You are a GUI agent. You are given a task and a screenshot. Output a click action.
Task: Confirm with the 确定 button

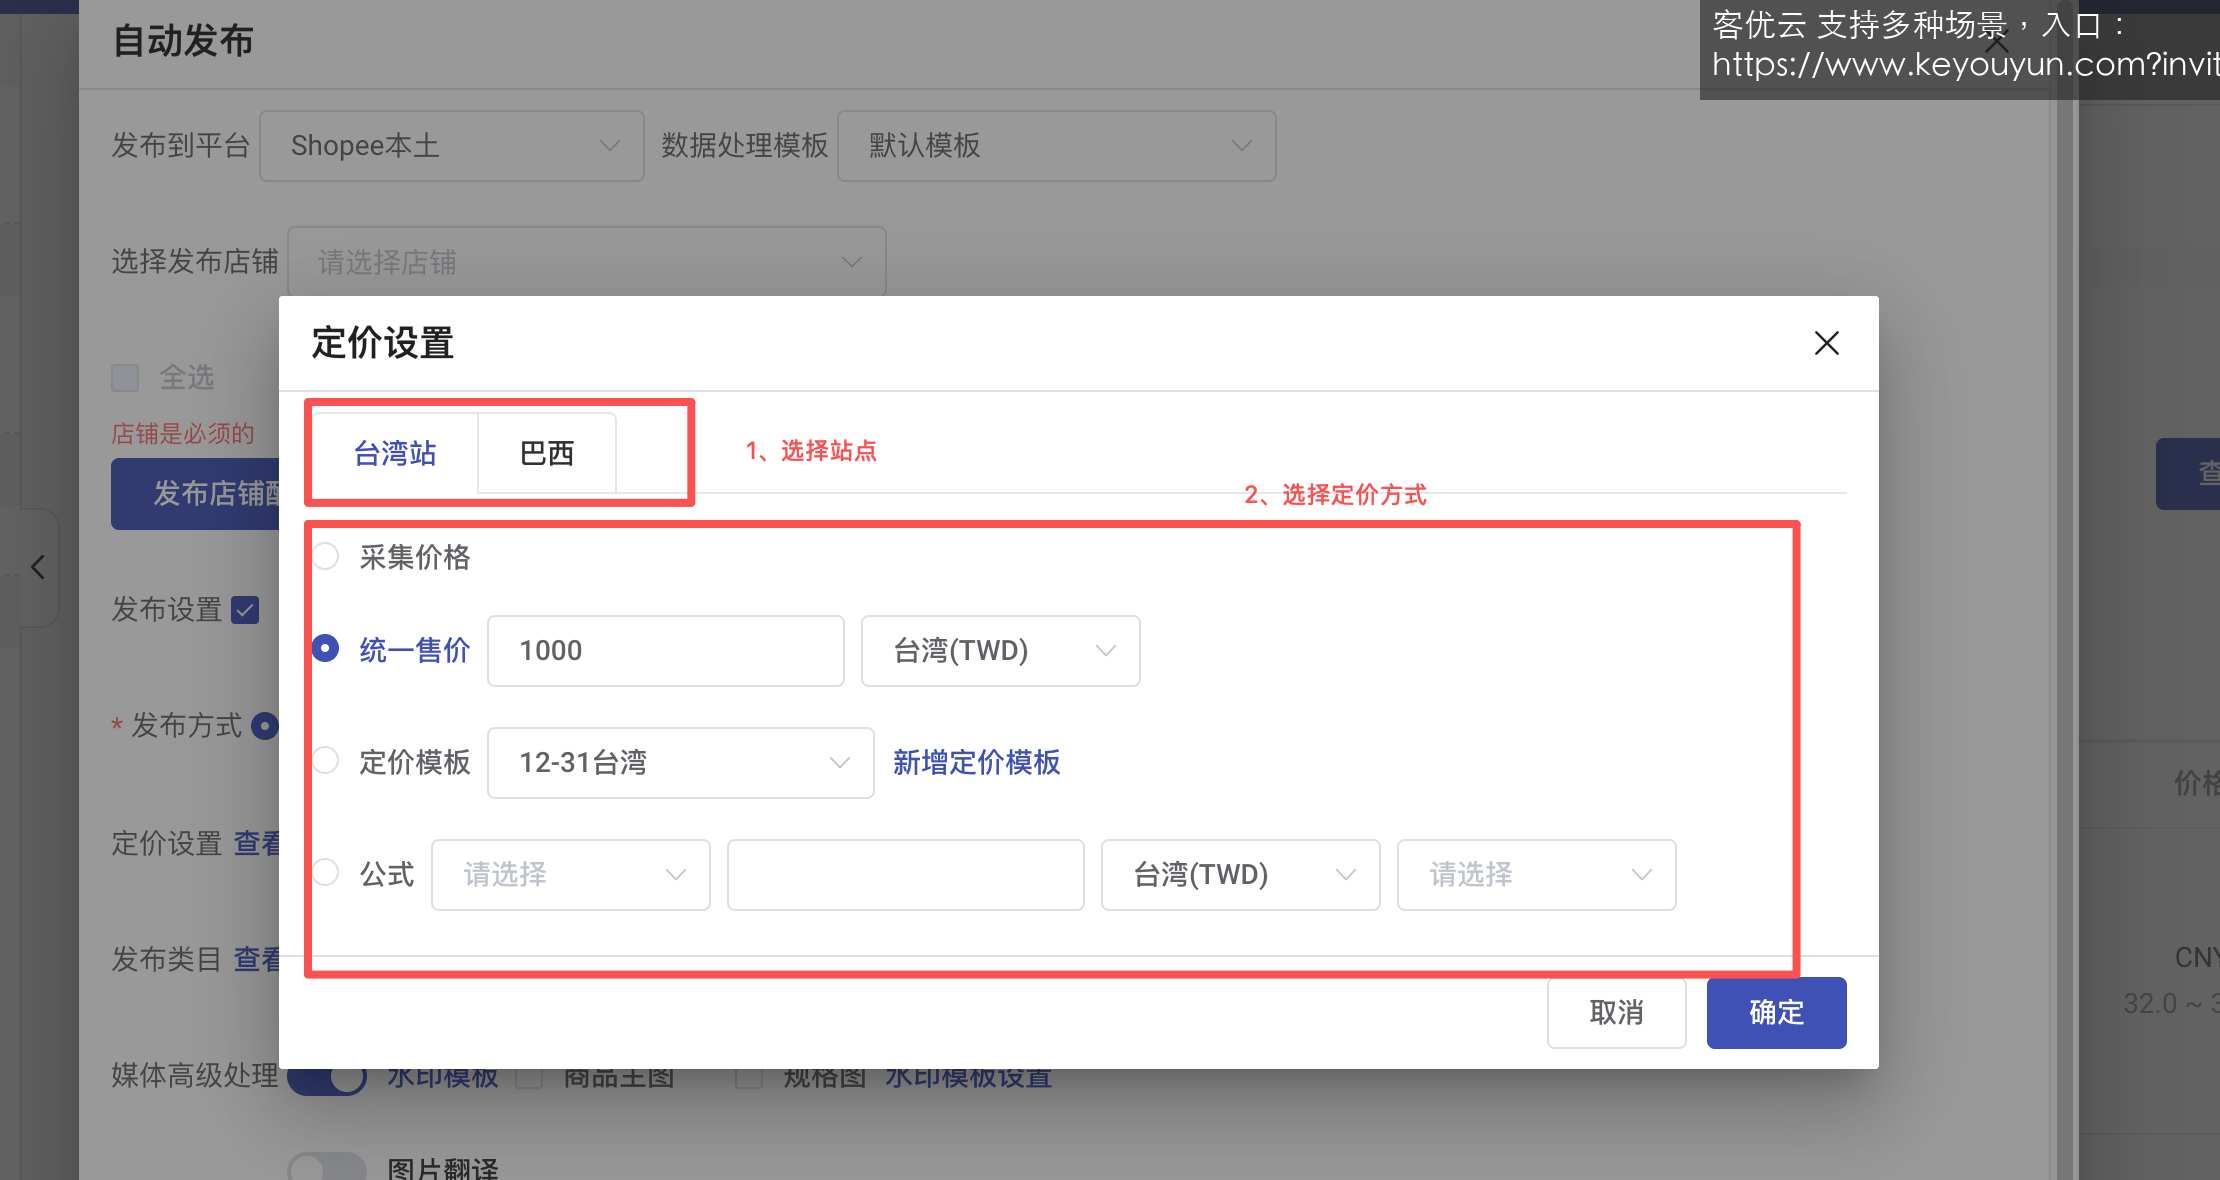(1776, 1013)
